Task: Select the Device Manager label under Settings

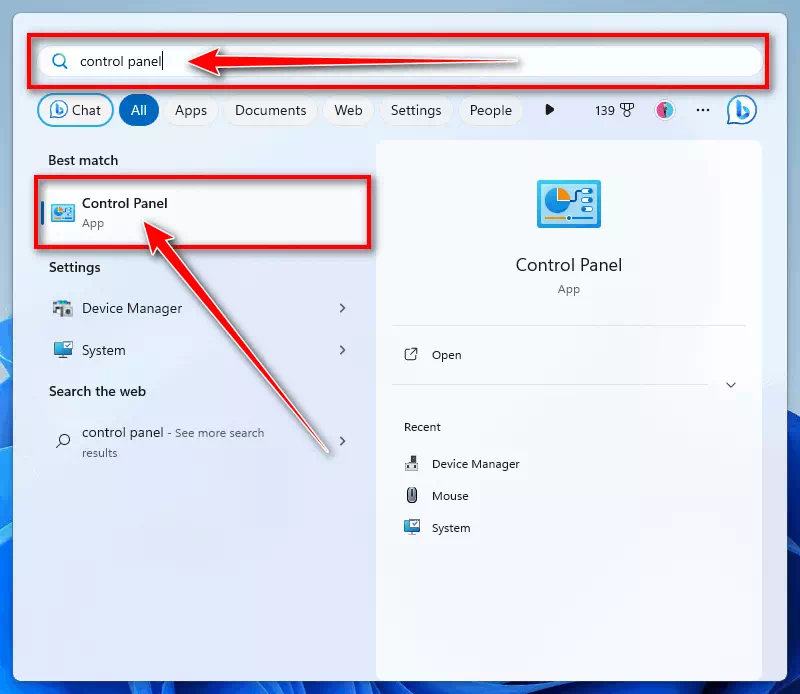Action: click(x=132, y=308)
